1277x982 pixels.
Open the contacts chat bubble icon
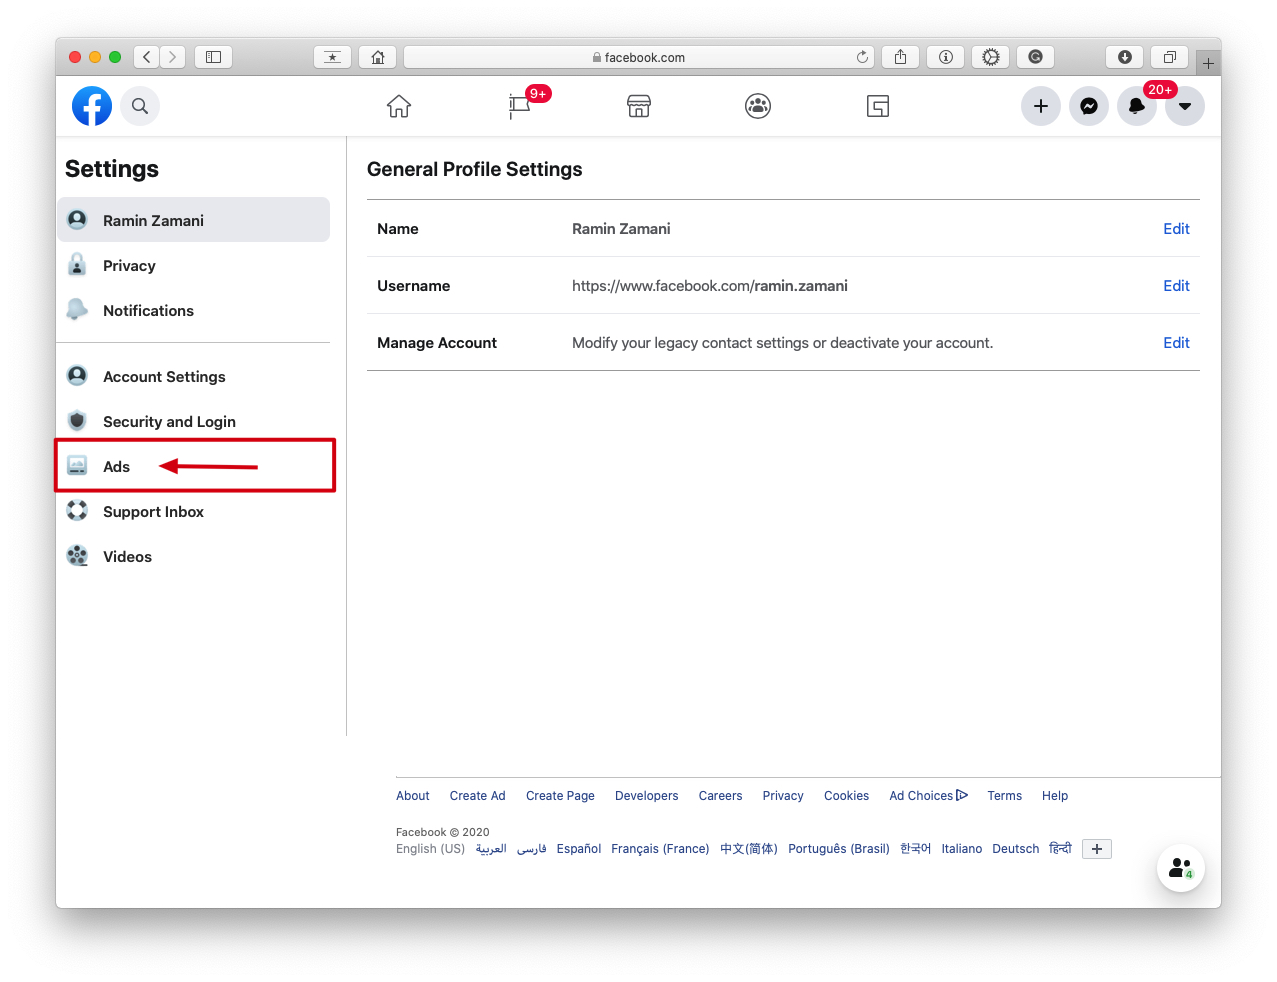[x=1181, y=868]
